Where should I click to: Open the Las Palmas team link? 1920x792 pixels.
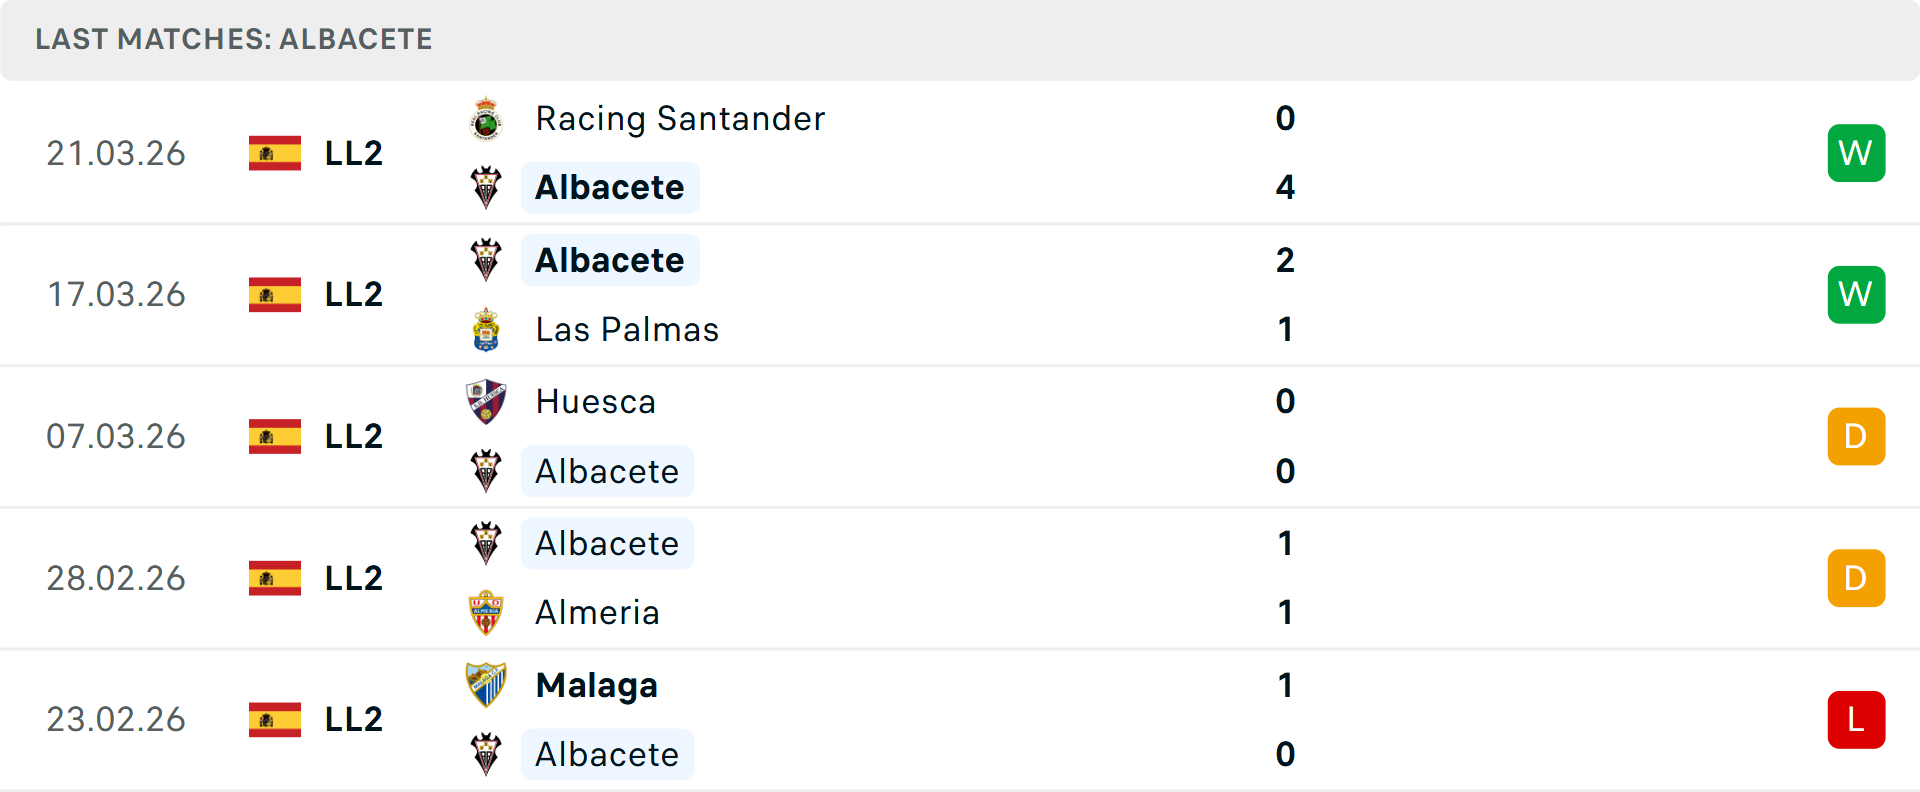pyautogui.click(x=627, y=330)
